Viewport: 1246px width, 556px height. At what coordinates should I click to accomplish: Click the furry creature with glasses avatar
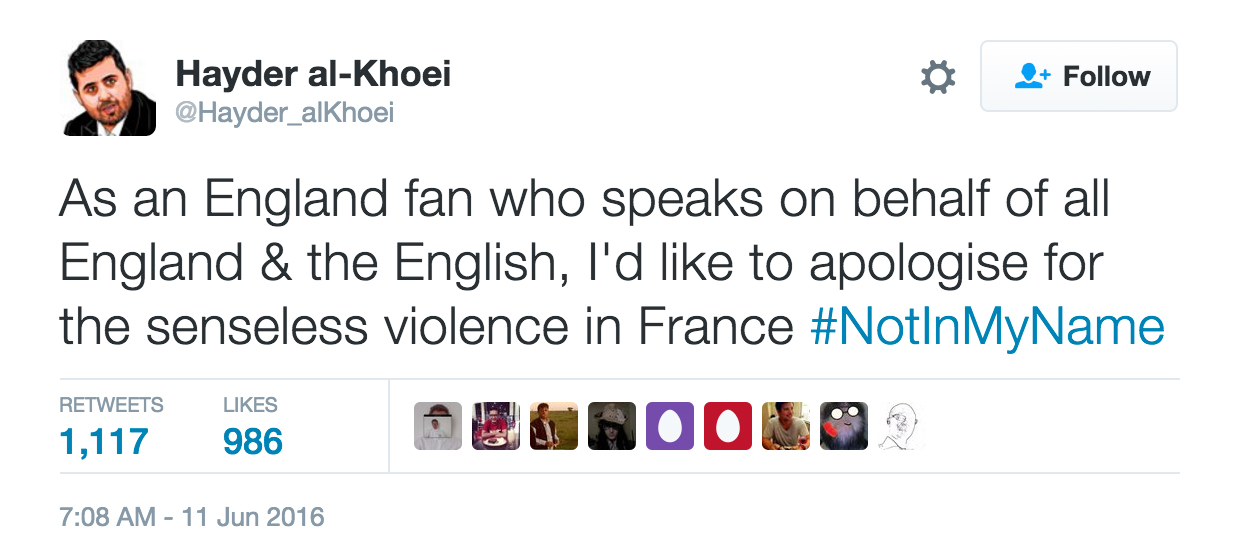coord(844,426)
